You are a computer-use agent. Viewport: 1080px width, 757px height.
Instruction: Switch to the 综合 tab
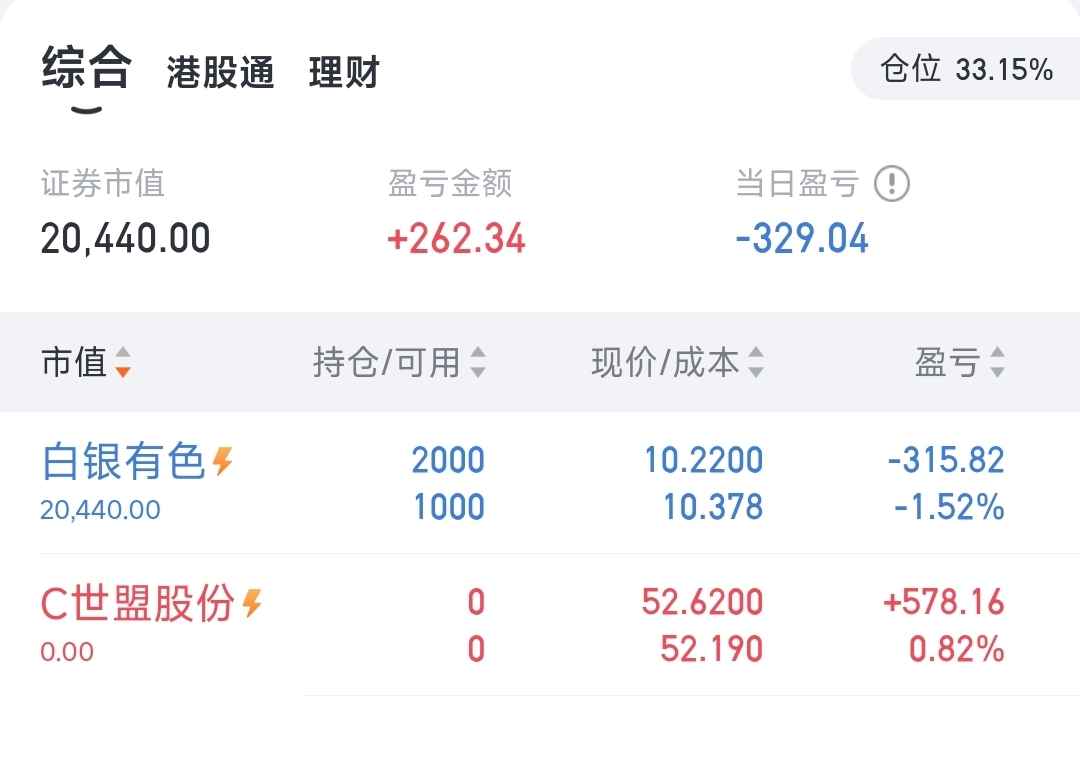click(86, 70)
